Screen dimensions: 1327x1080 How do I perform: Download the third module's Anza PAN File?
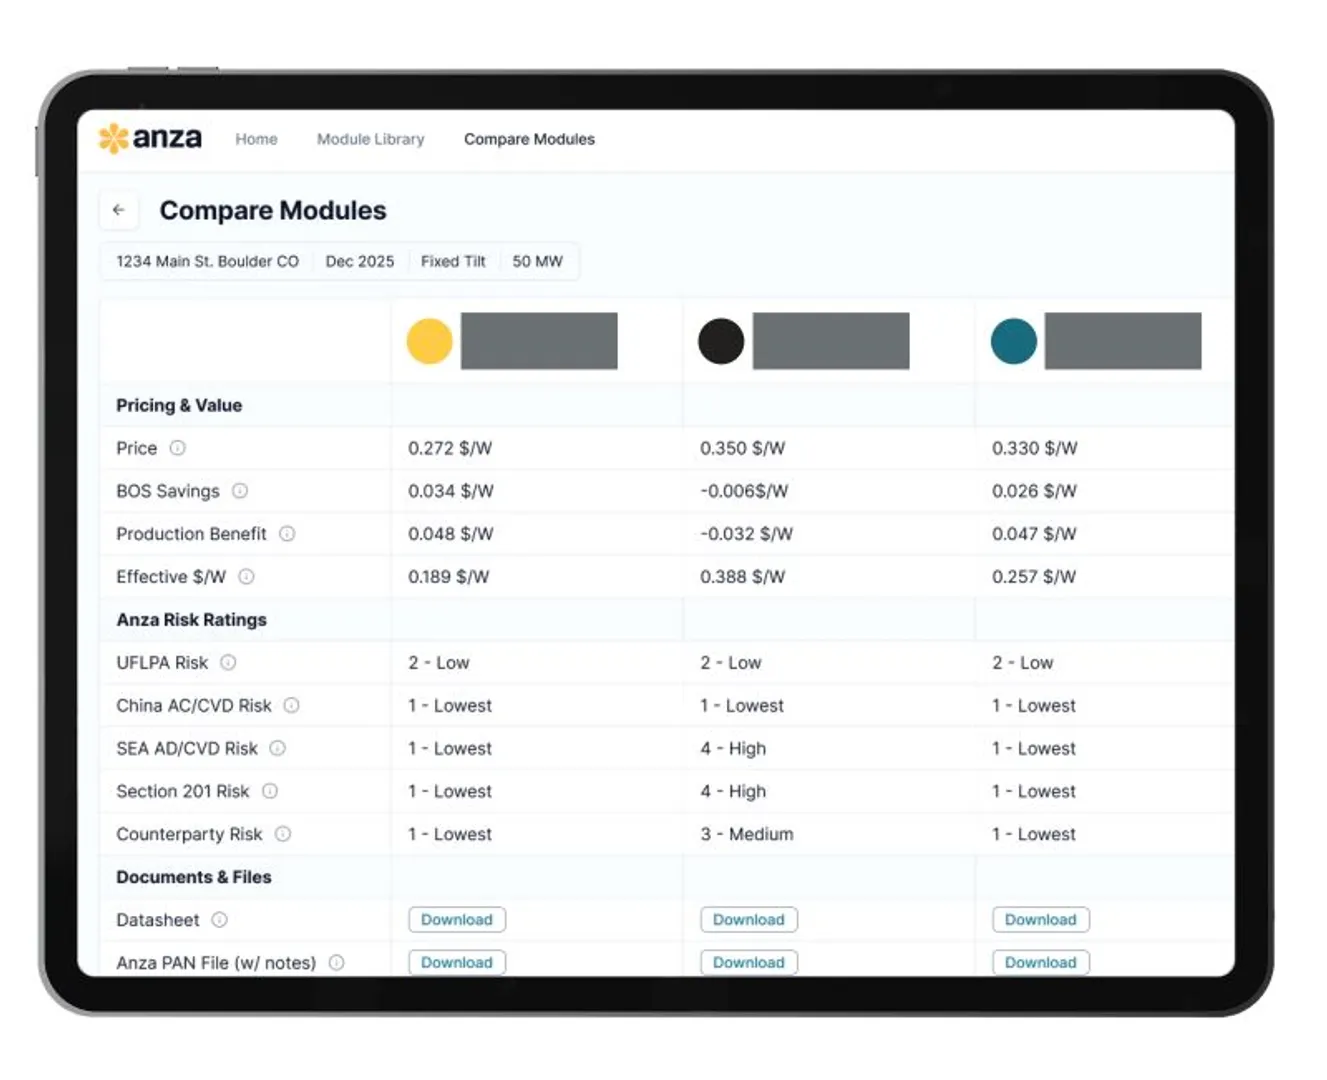tap(1040, 962)
